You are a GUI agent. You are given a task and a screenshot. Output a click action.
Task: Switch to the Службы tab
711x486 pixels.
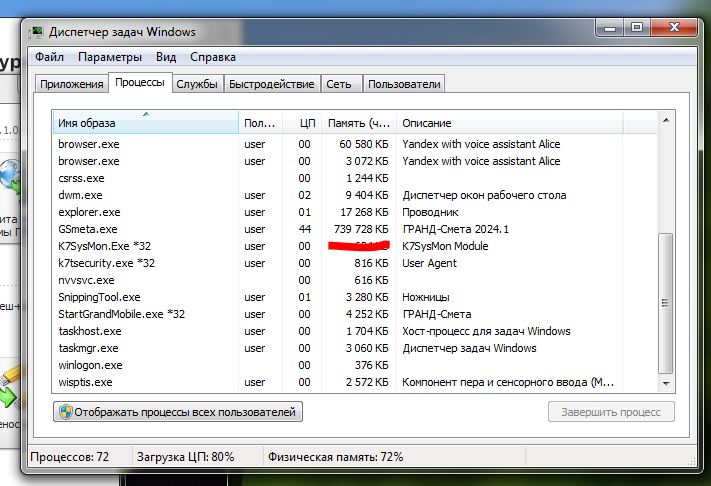197,84
